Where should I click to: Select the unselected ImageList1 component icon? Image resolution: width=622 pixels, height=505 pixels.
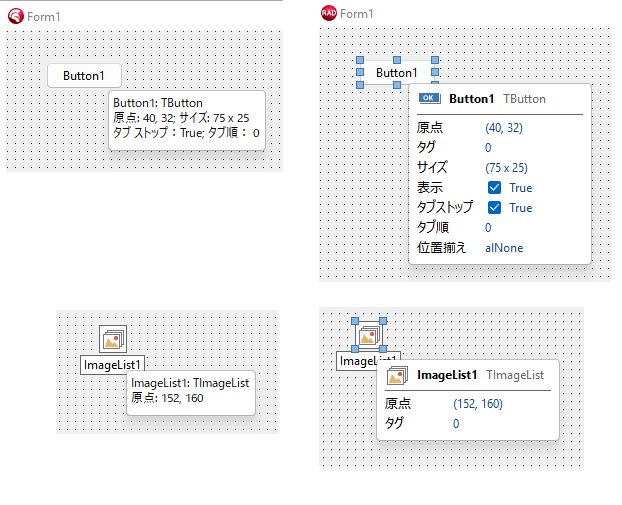tap(113, 339)
